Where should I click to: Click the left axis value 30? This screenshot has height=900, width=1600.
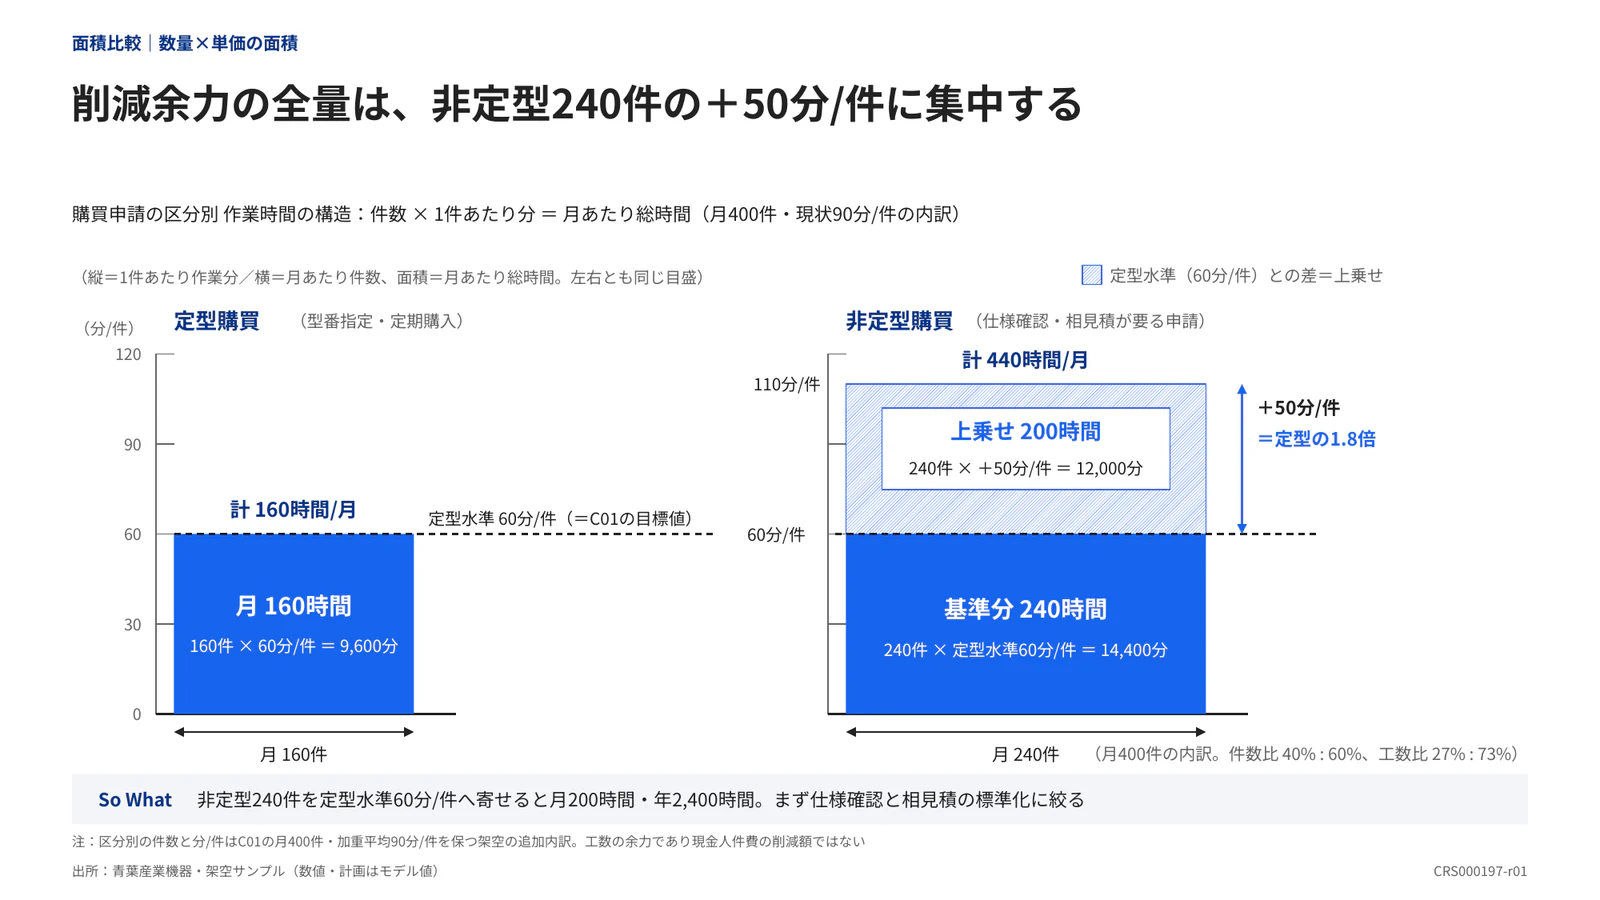pos(132,625)
